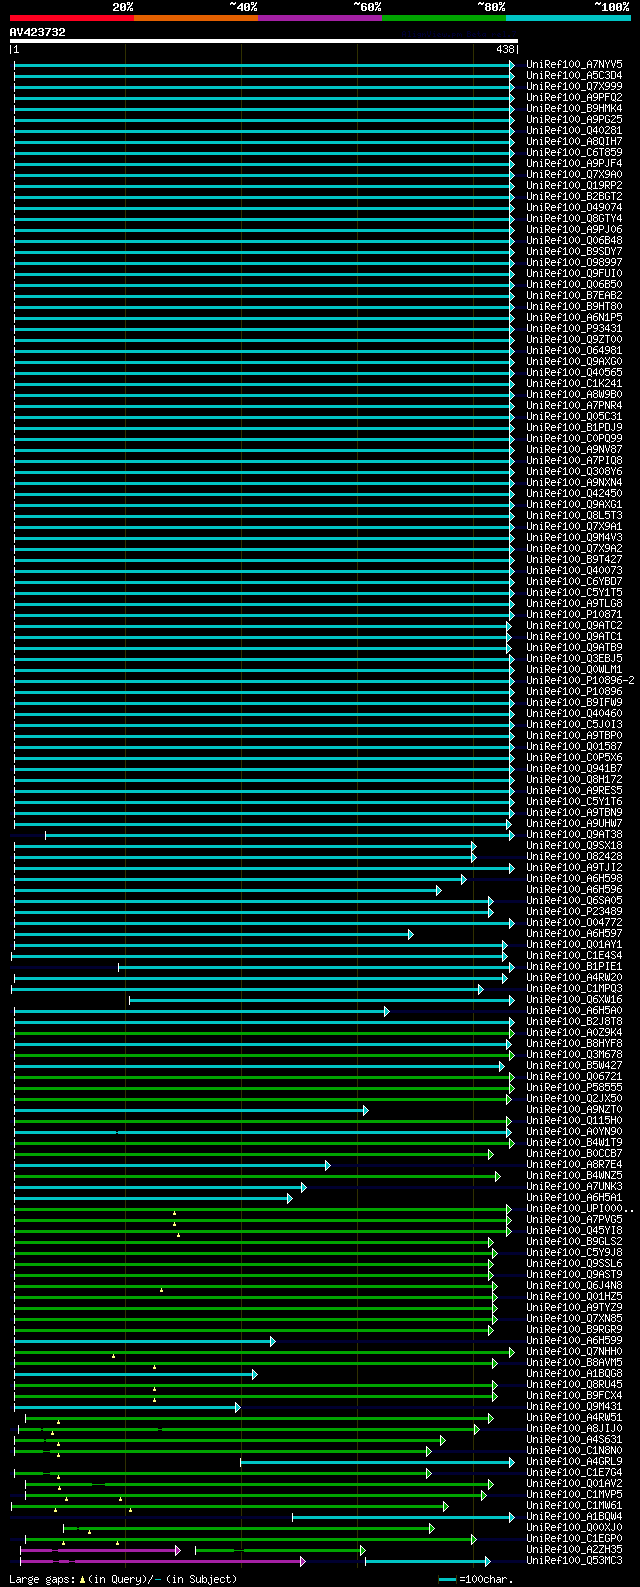Select label UniRef100_B9SDY7
Image resolution: width=640 pixels, height=1587 pixels.
(x=574, y=251)
